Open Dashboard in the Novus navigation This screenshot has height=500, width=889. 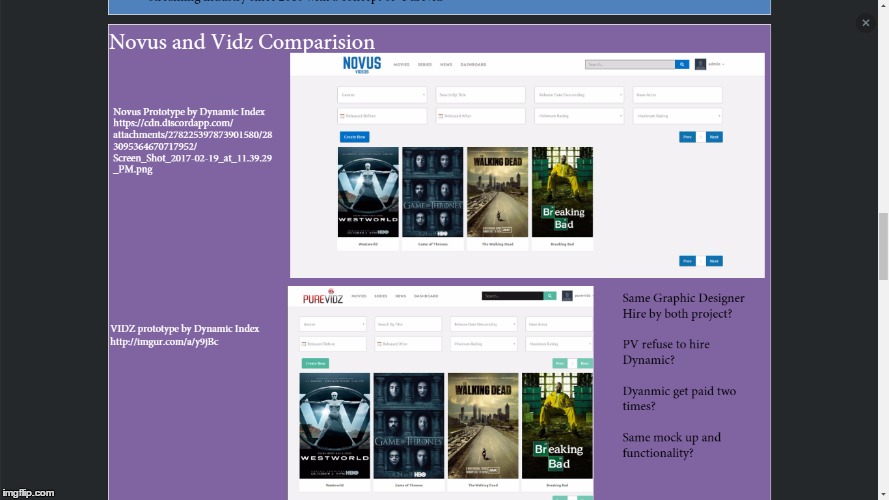coord(473,65)
